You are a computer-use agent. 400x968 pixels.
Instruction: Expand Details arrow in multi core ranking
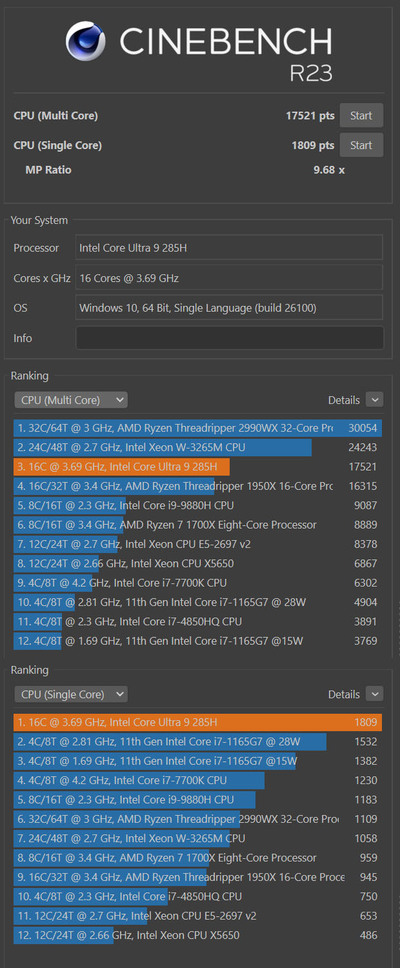[374, 400]
